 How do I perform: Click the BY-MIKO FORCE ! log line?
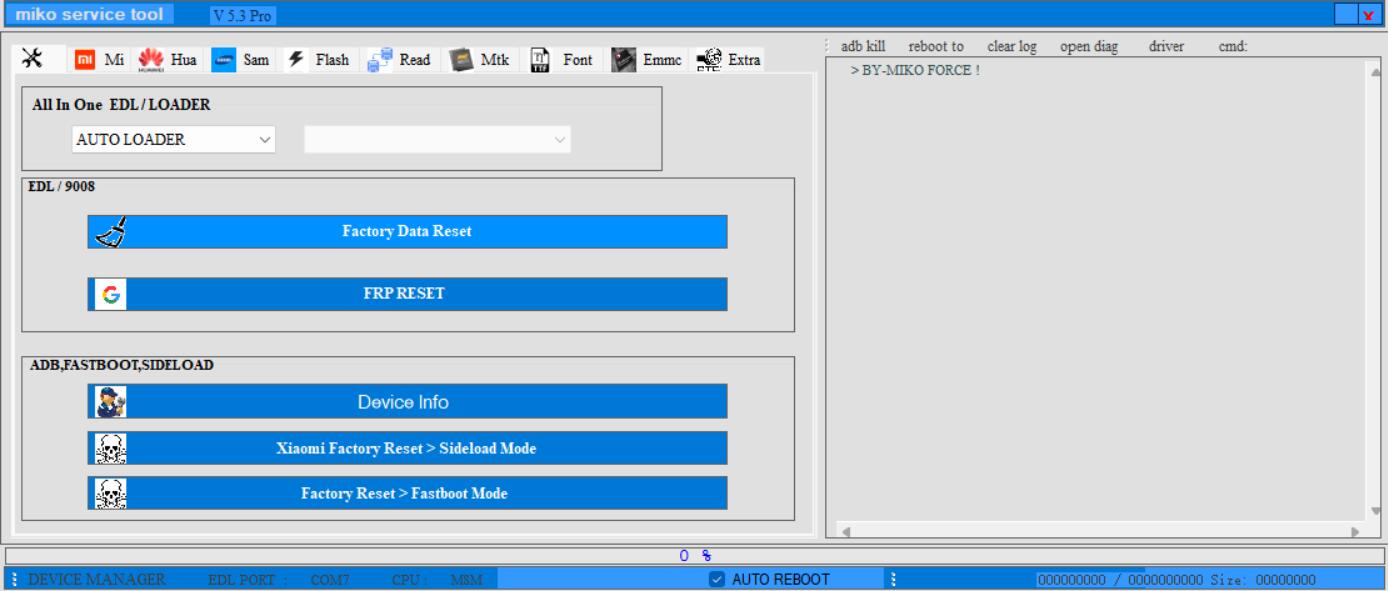[x=914, y=70]
